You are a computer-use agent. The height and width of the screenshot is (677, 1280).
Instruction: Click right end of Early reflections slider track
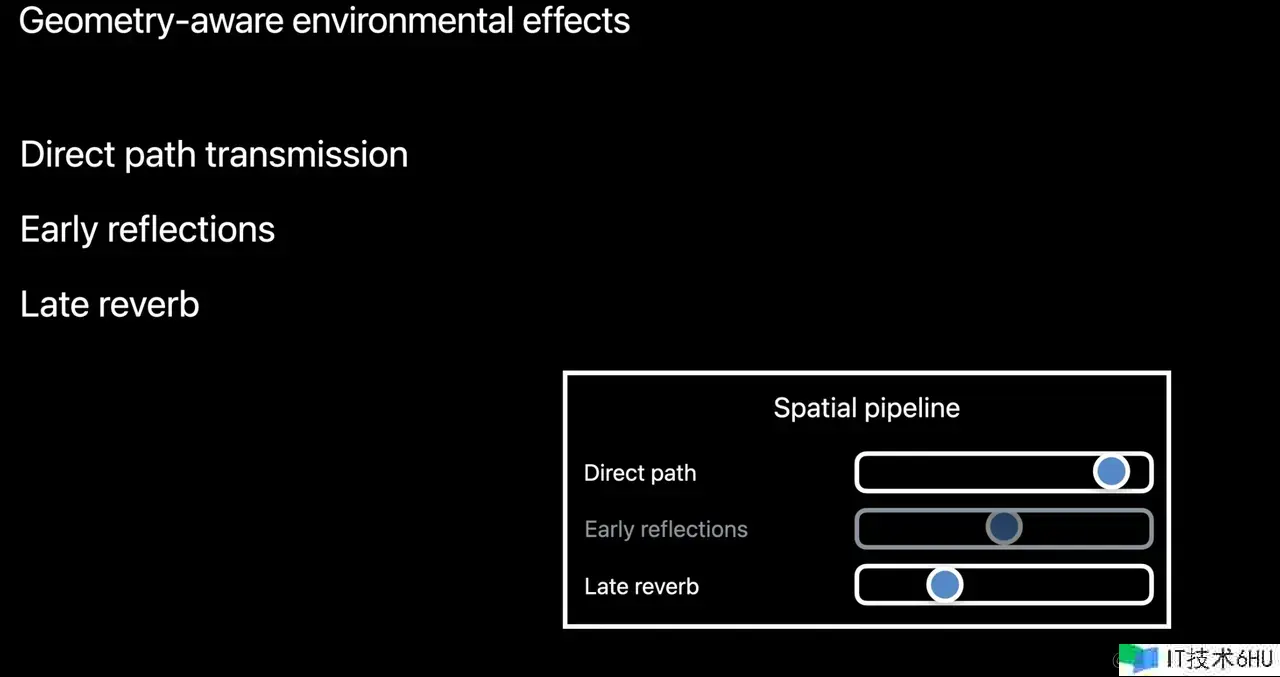point(1141,529)
